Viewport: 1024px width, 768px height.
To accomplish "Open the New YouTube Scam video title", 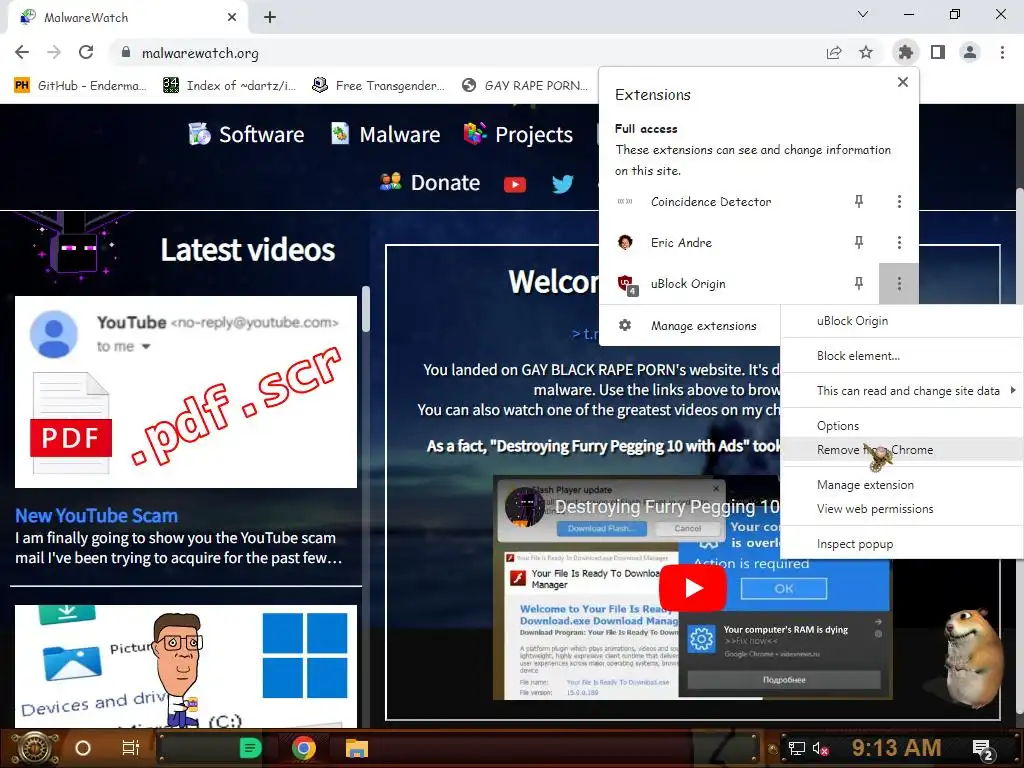I will 97,515.
